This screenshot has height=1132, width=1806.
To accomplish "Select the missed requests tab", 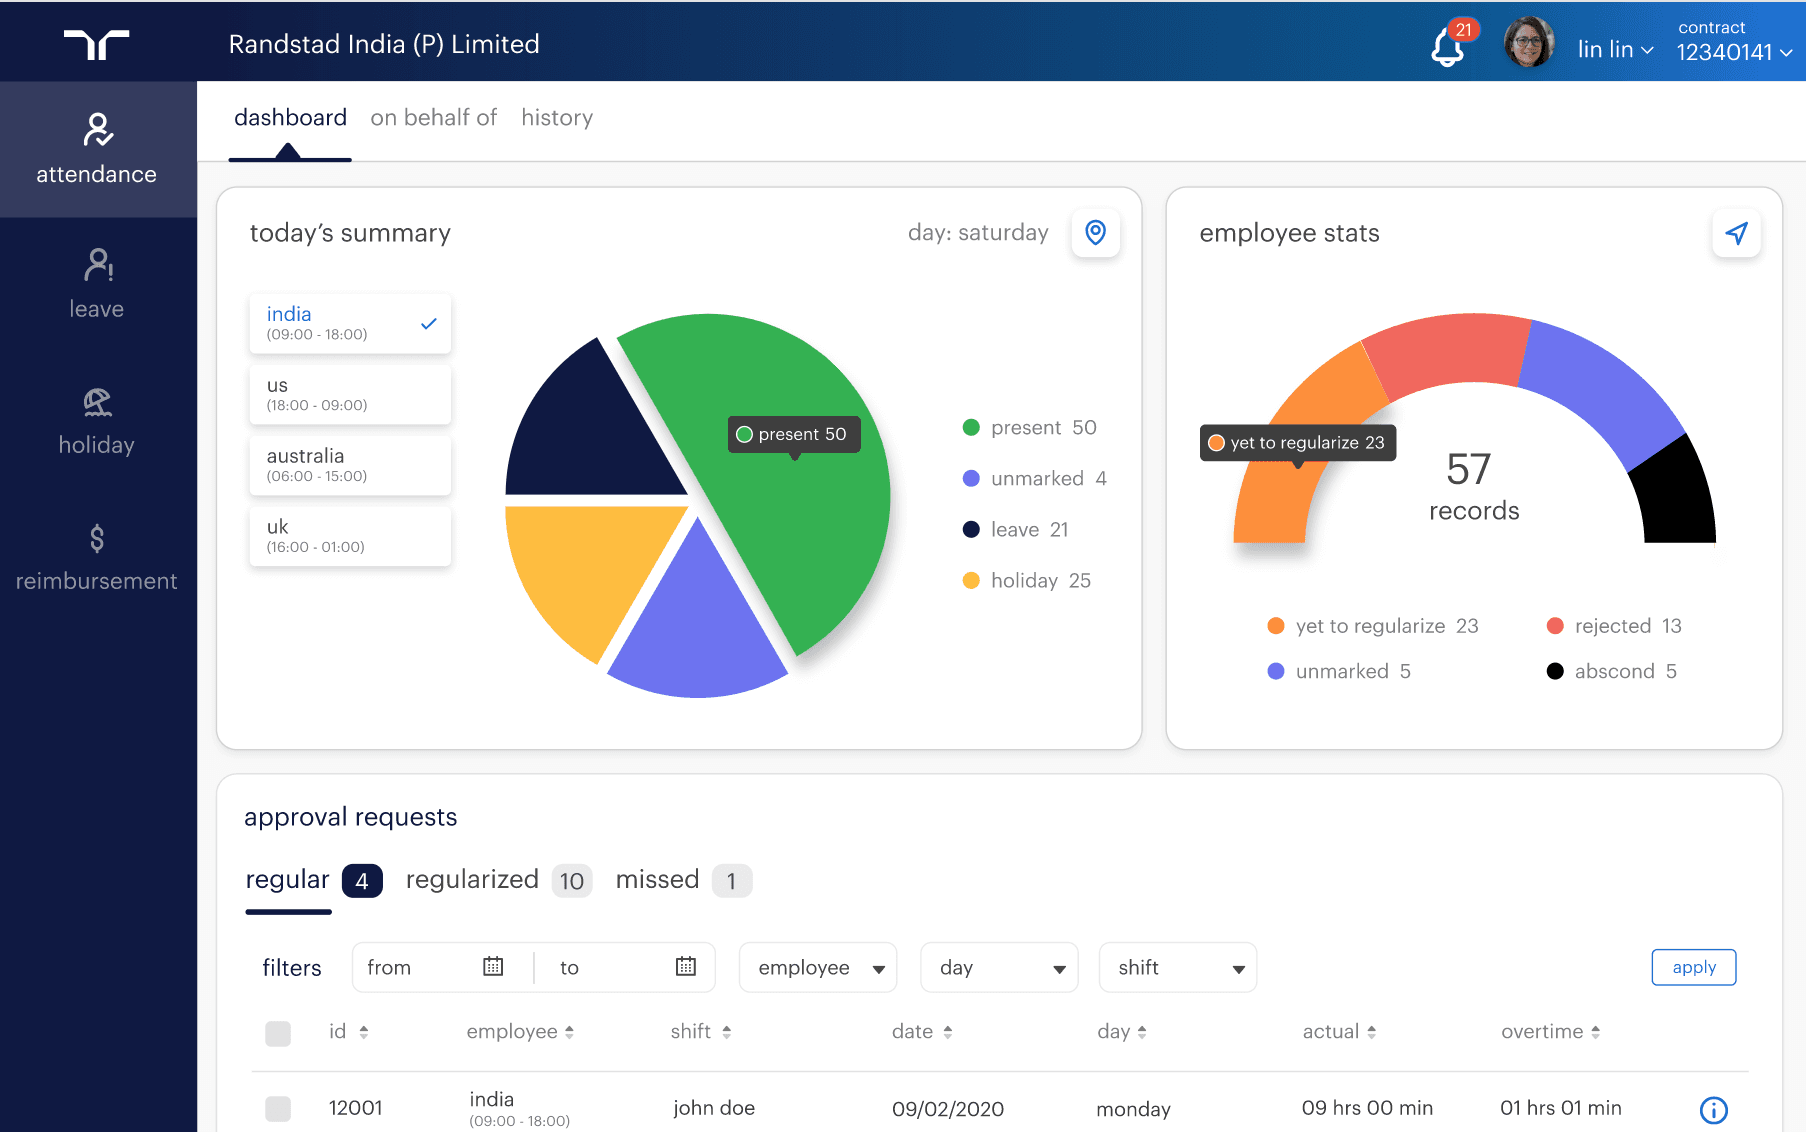I will point(683,880).
